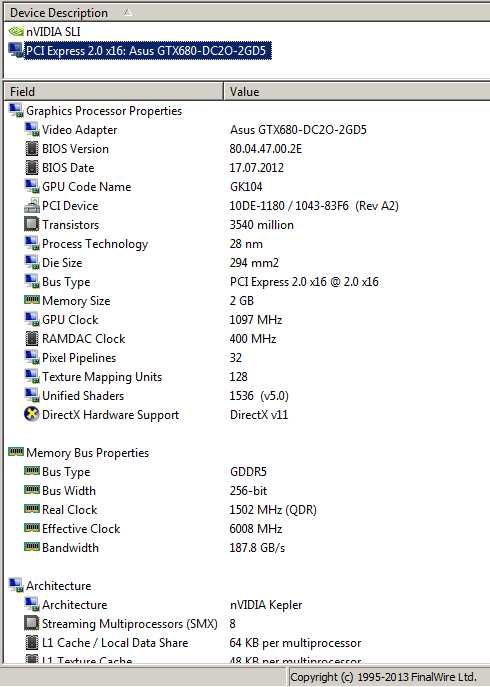Click the GPU Code Name icon
The width and height of the screenshot is (490, 687).
[32, 187]
